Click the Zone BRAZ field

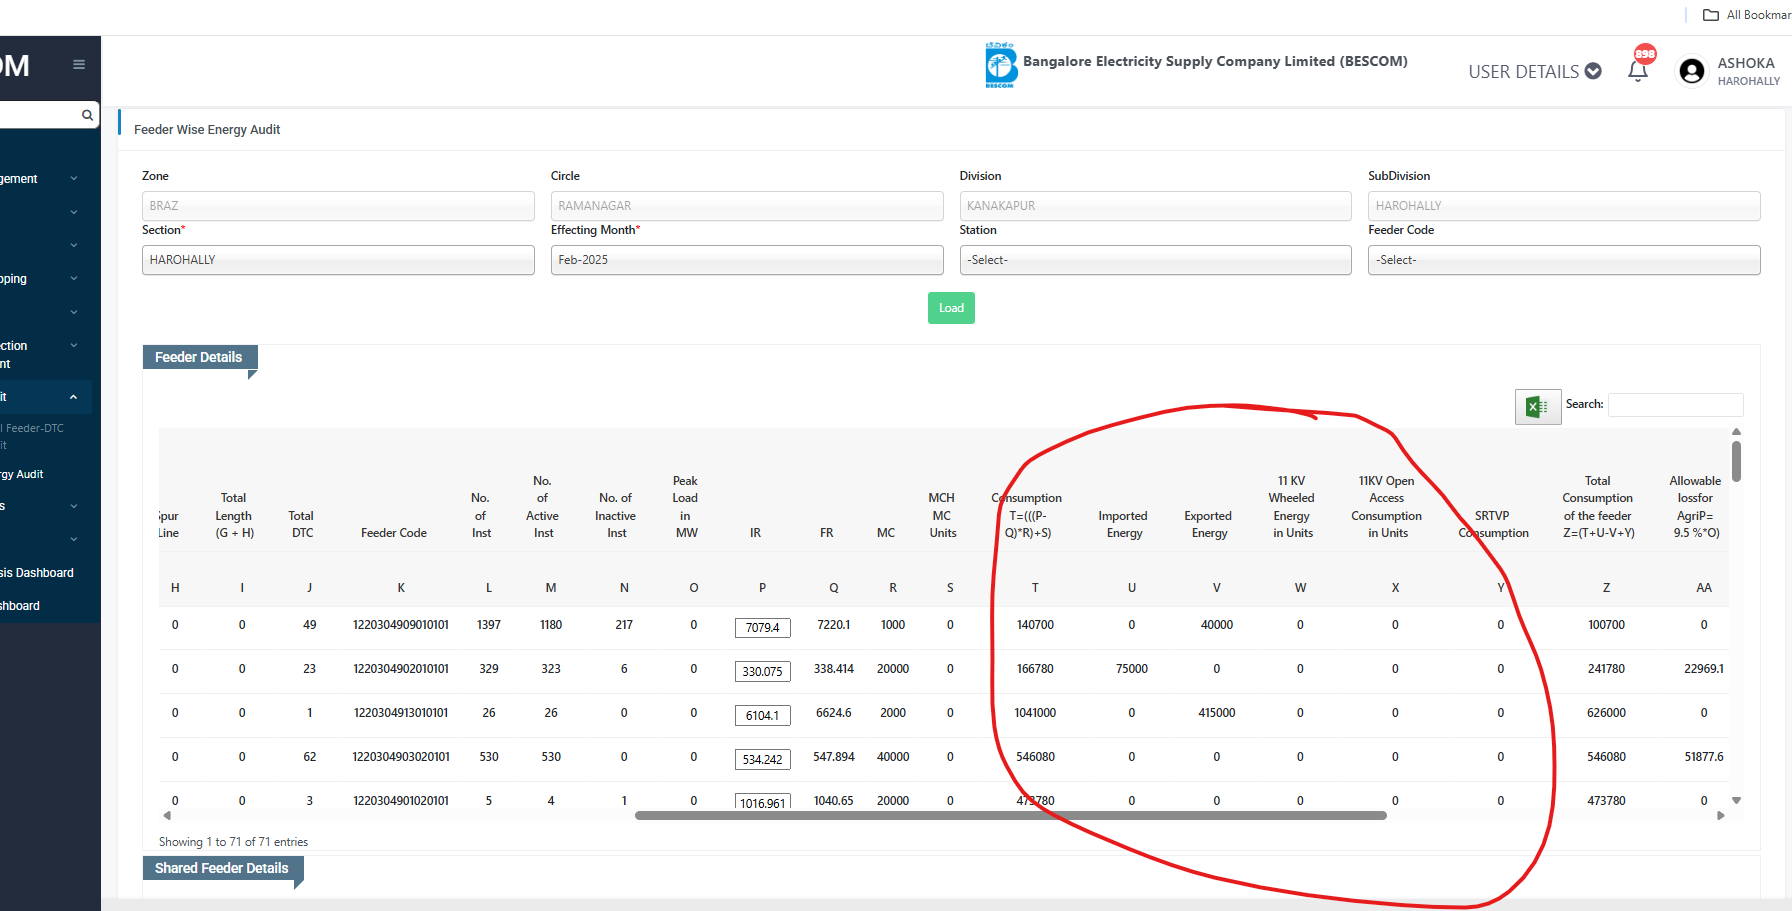pos(338,206)
